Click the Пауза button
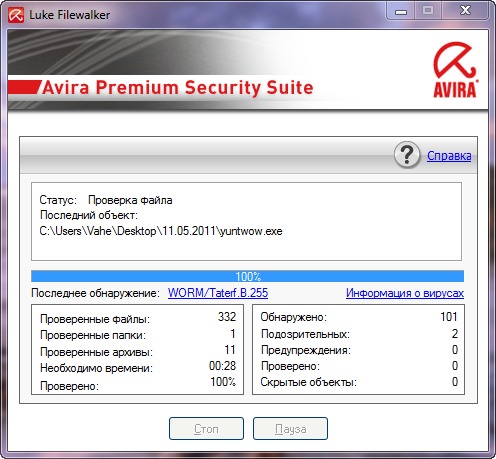This screenshot has width=496, height=459. tap(290, 429)
